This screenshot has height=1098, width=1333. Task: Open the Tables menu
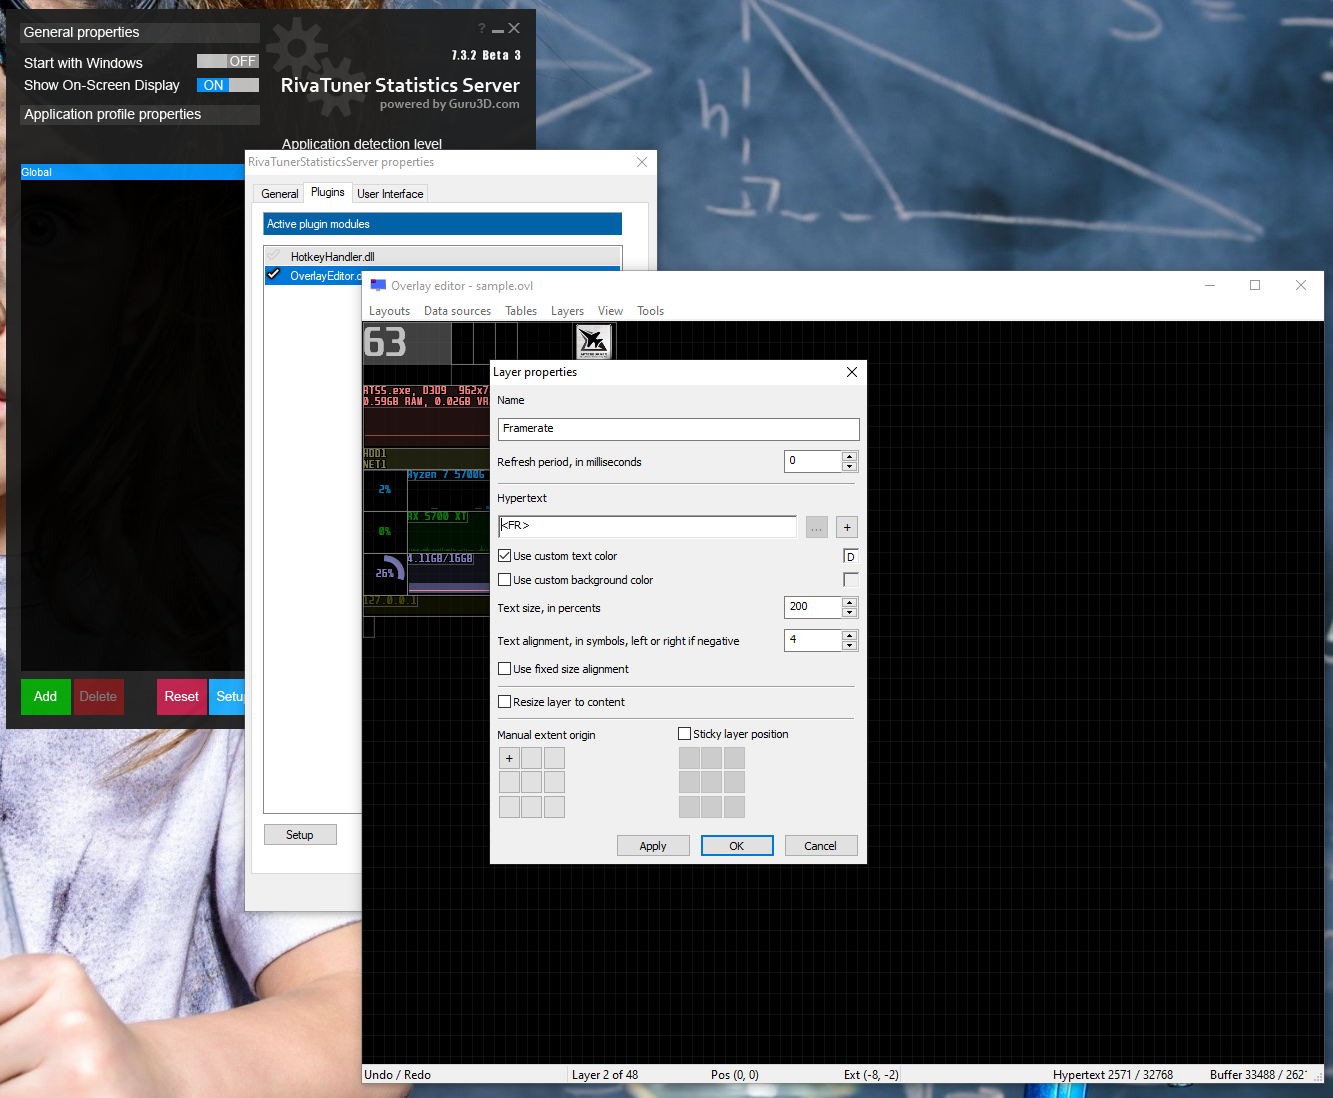coord(521,311)
